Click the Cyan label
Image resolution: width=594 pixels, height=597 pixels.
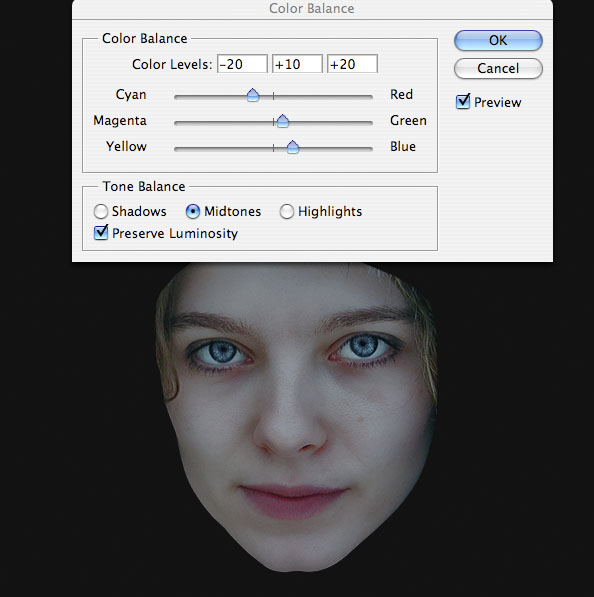(131, 95)
